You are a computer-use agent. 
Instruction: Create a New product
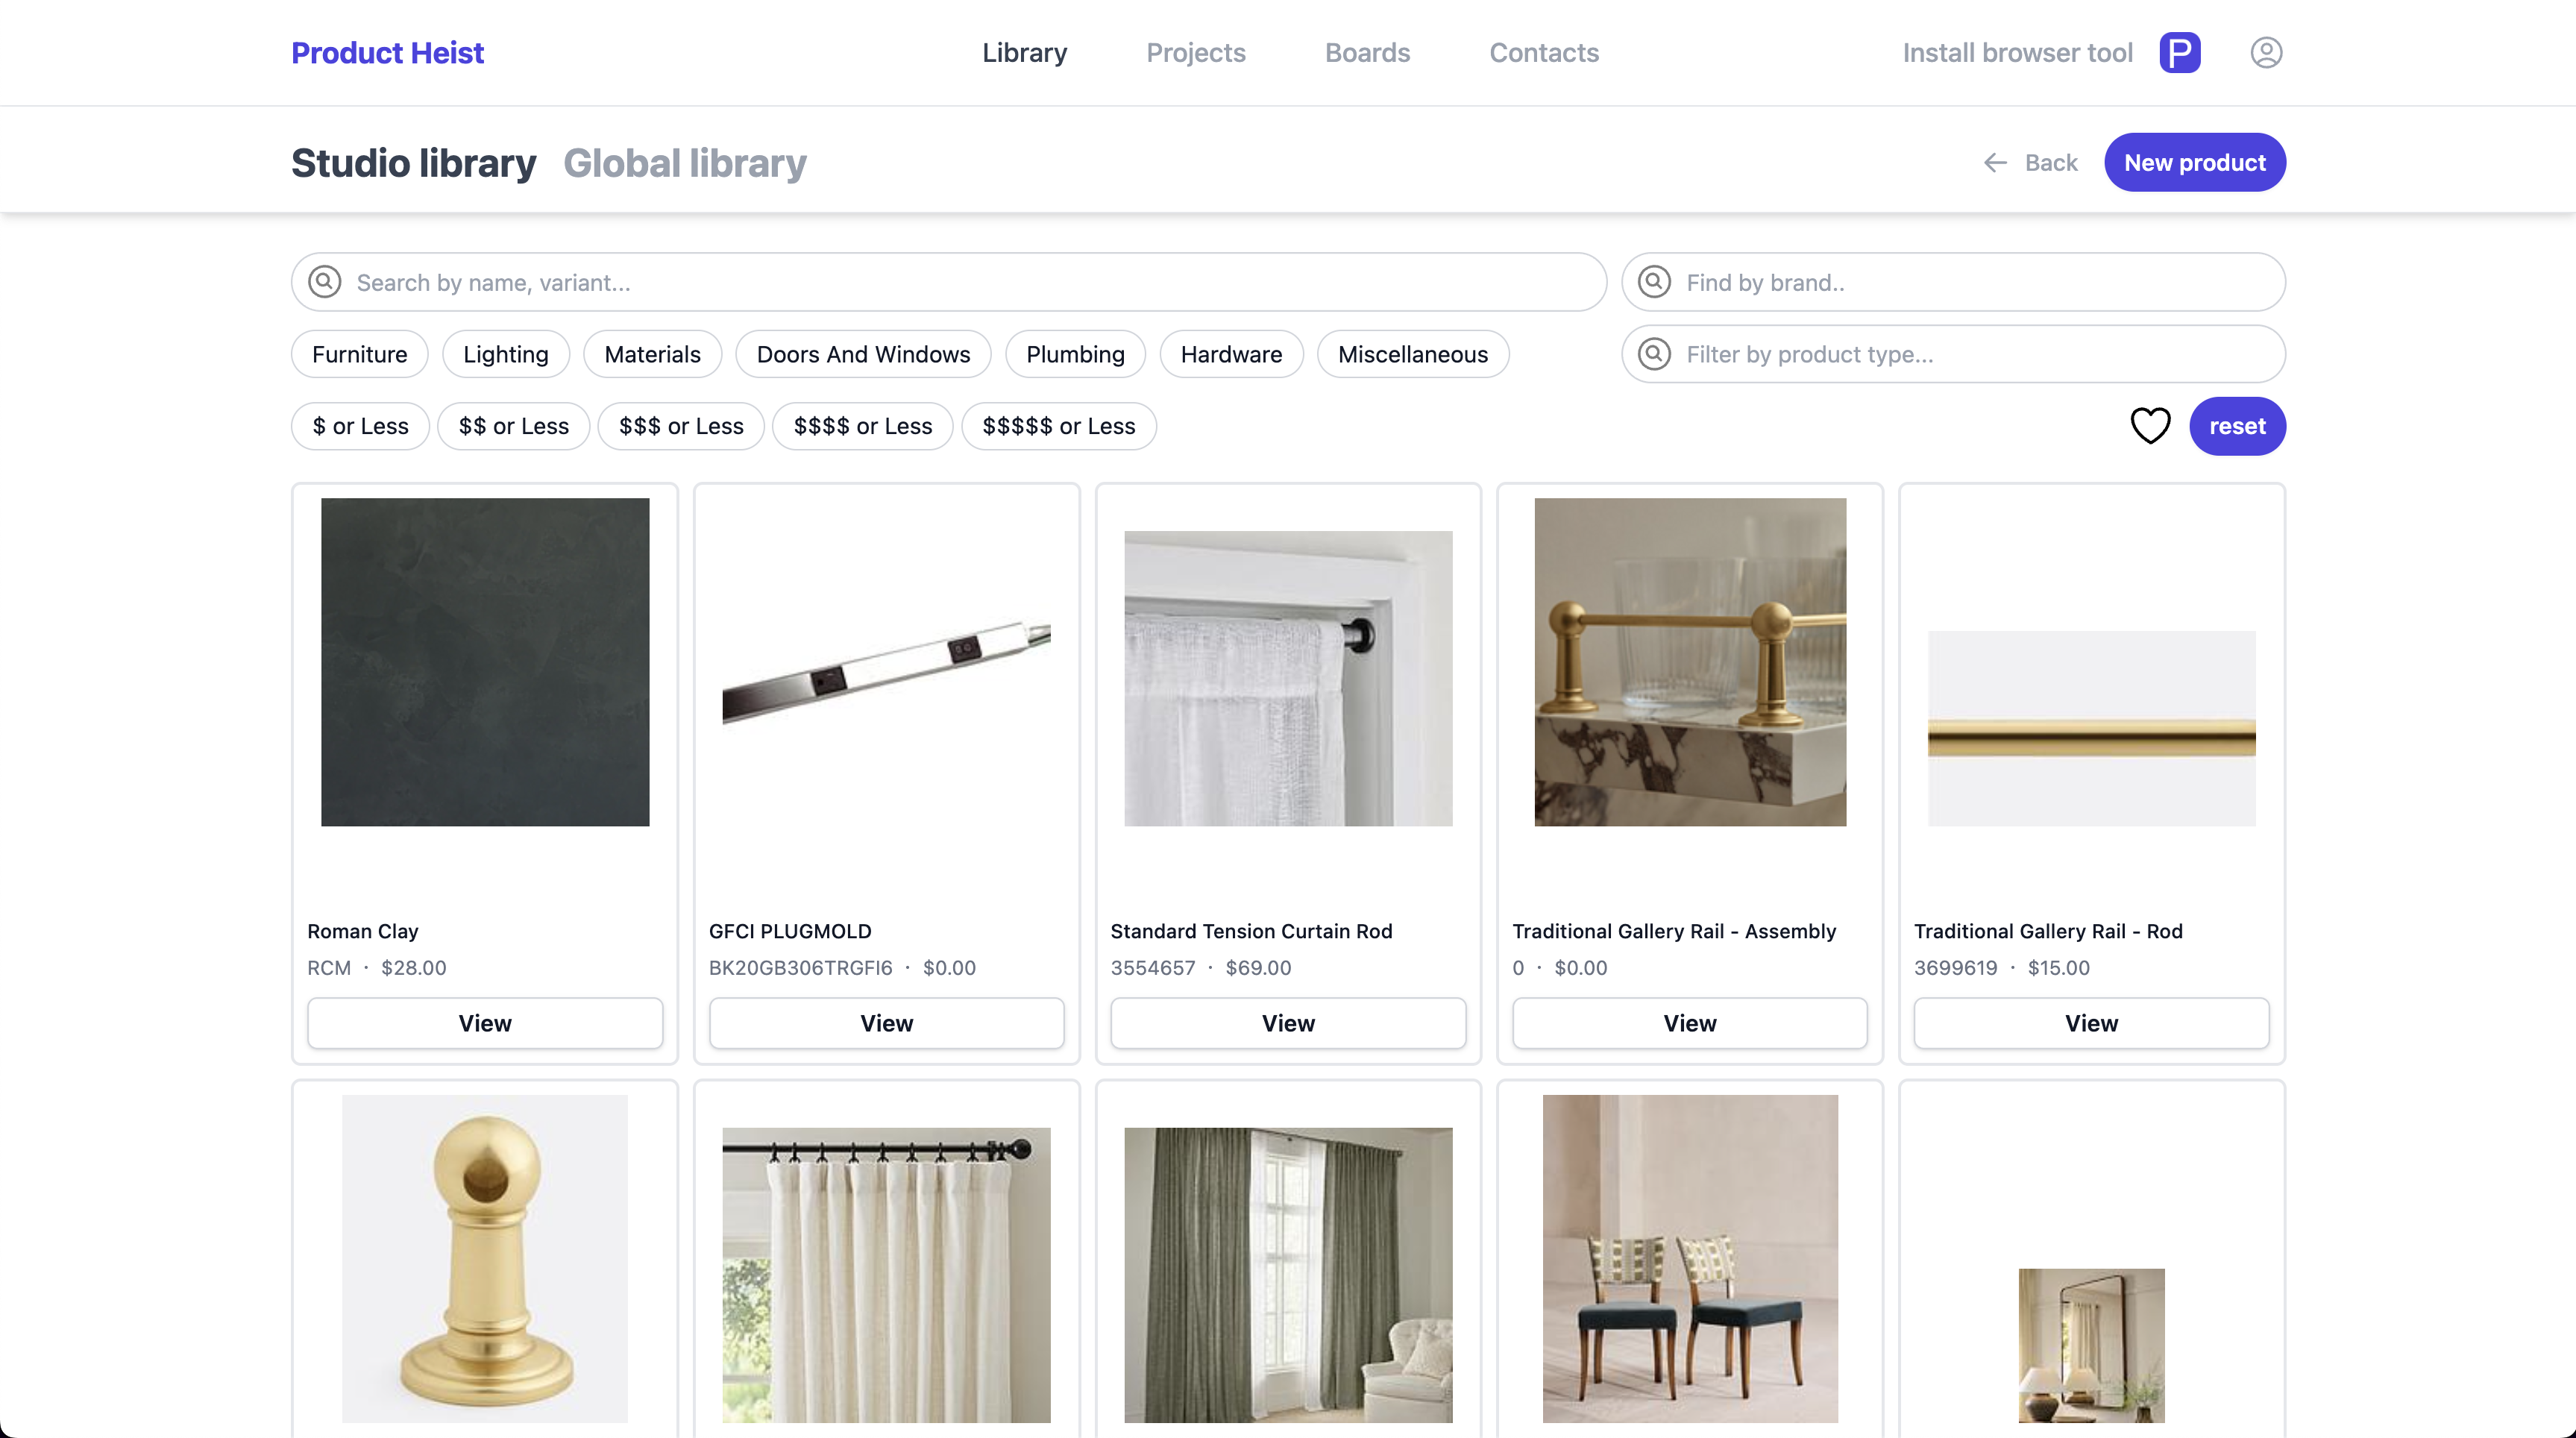pyautogui.click(x=2194, y=162)
